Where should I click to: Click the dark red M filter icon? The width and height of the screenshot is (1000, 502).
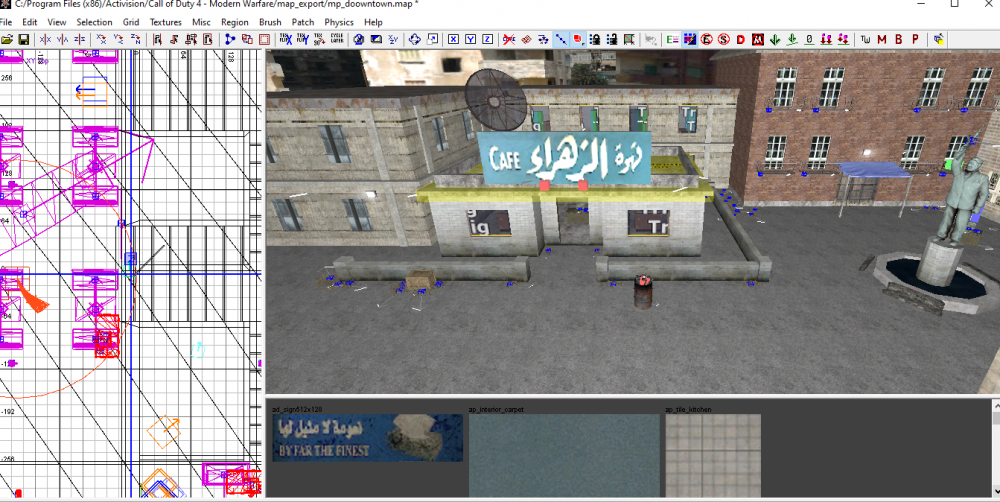[882, 39]
